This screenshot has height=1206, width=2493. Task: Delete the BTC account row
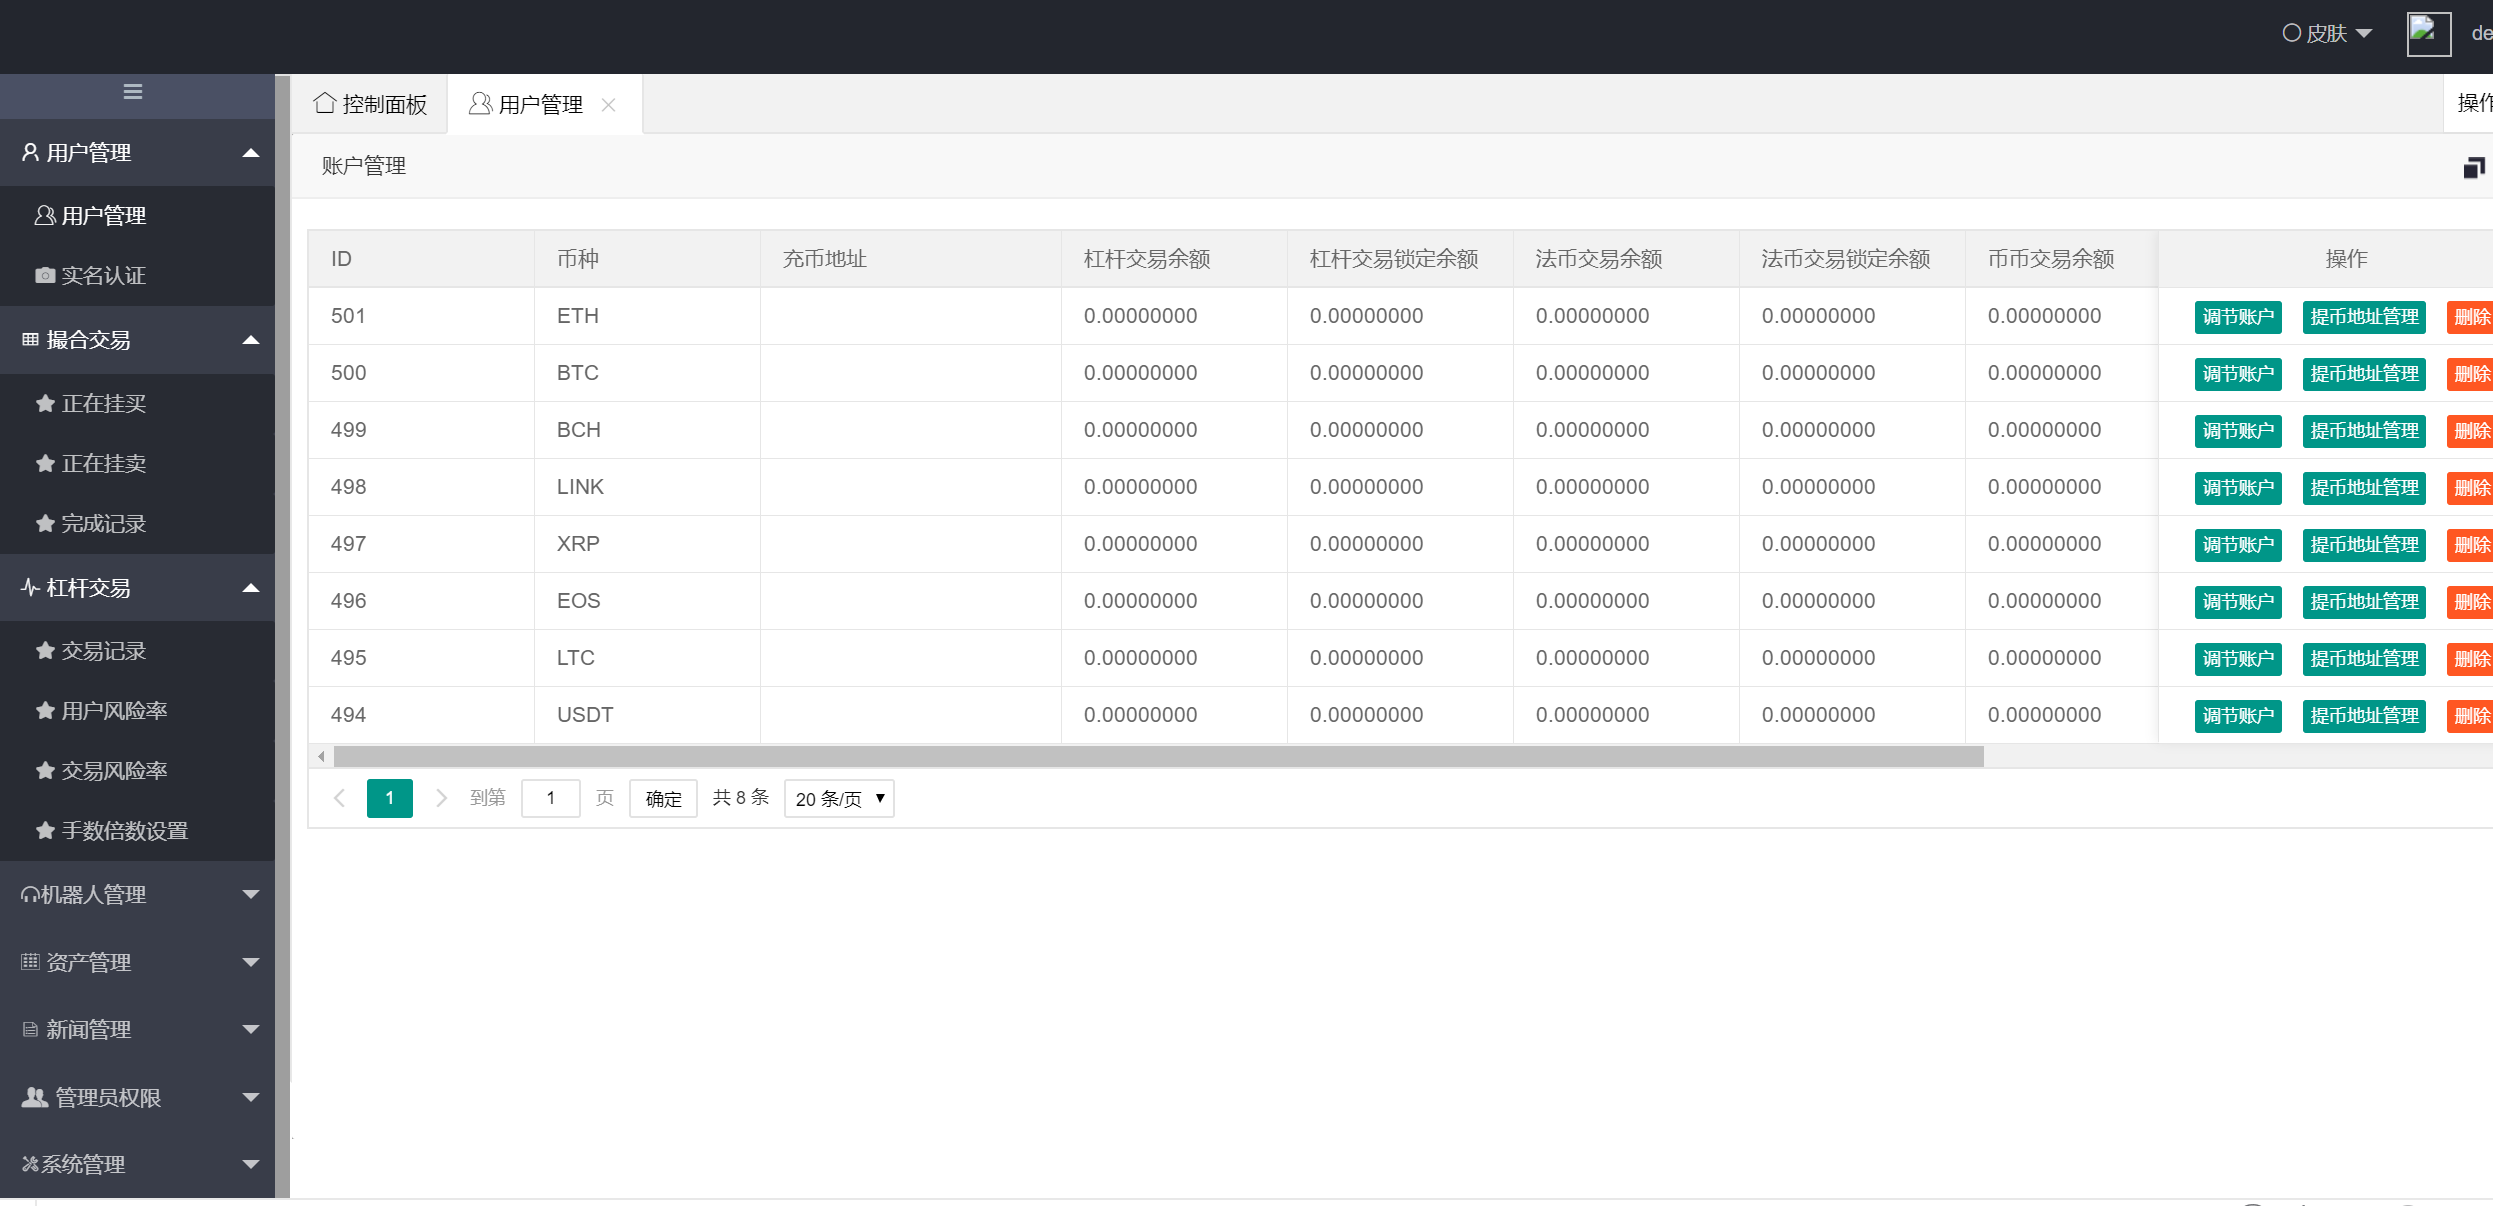click(x=2471, y=374)
